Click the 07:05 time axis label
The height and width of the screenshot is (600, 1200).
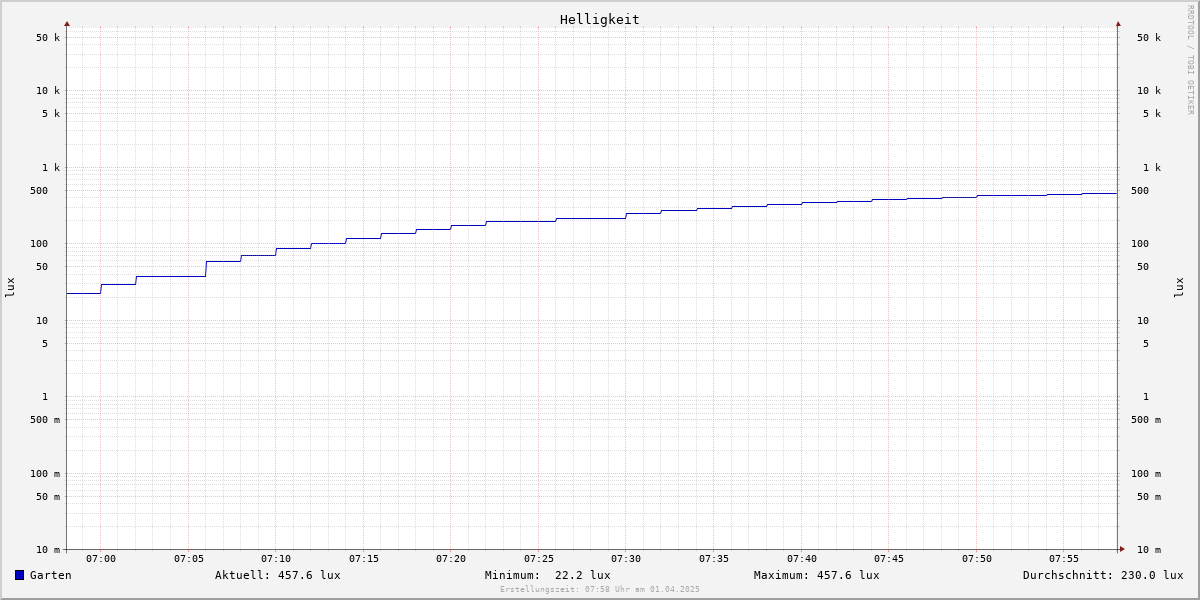(x=189, y=559)
